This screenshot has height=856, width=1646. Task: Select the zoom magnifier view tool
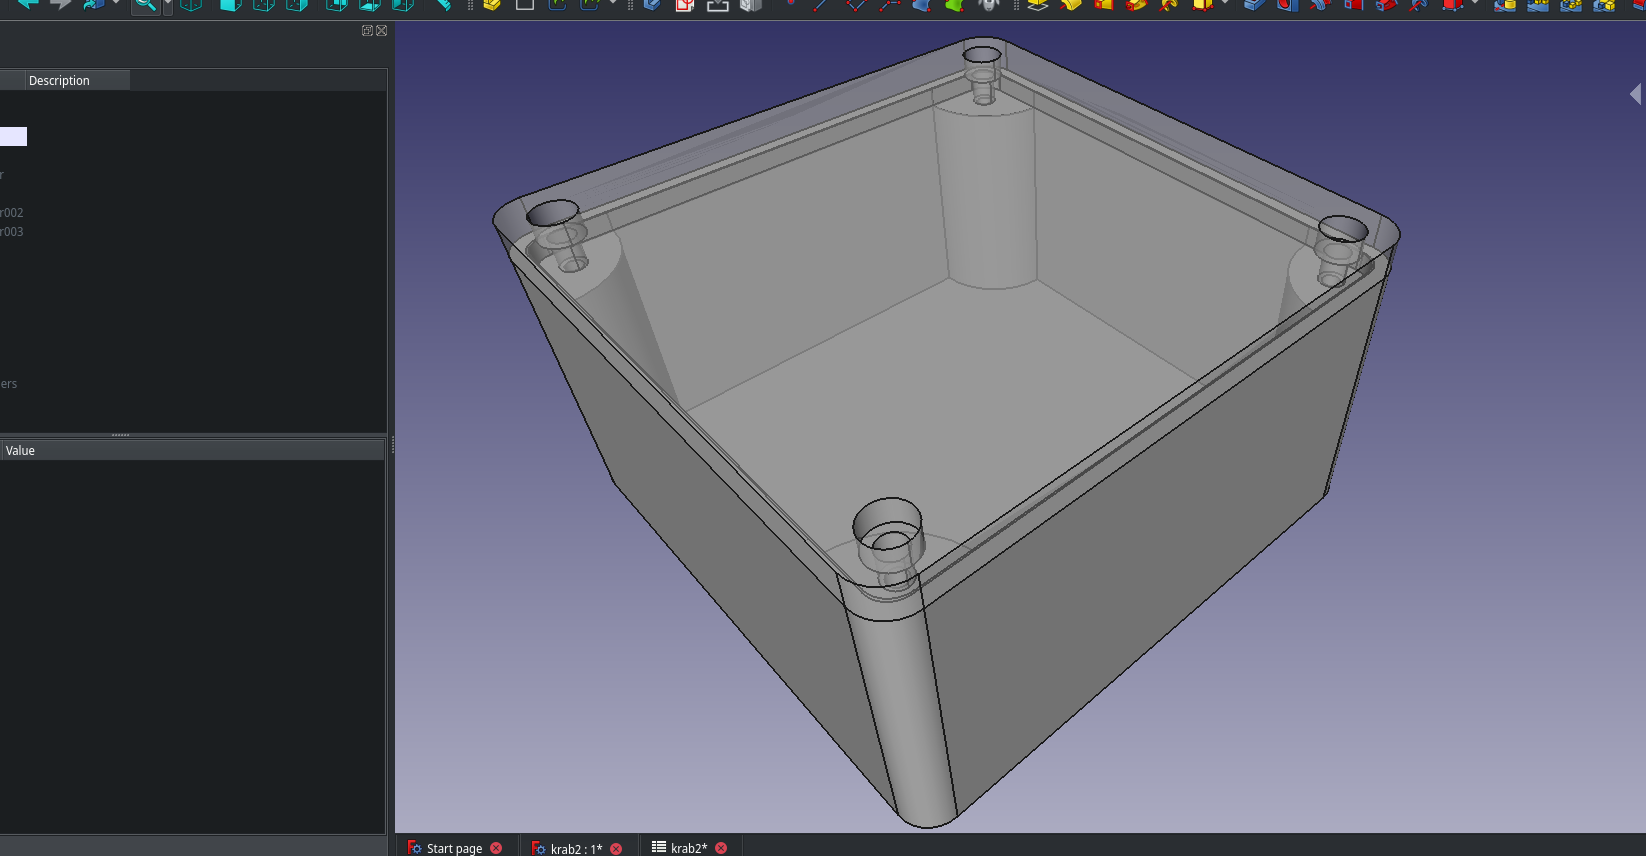coord(145,5)
